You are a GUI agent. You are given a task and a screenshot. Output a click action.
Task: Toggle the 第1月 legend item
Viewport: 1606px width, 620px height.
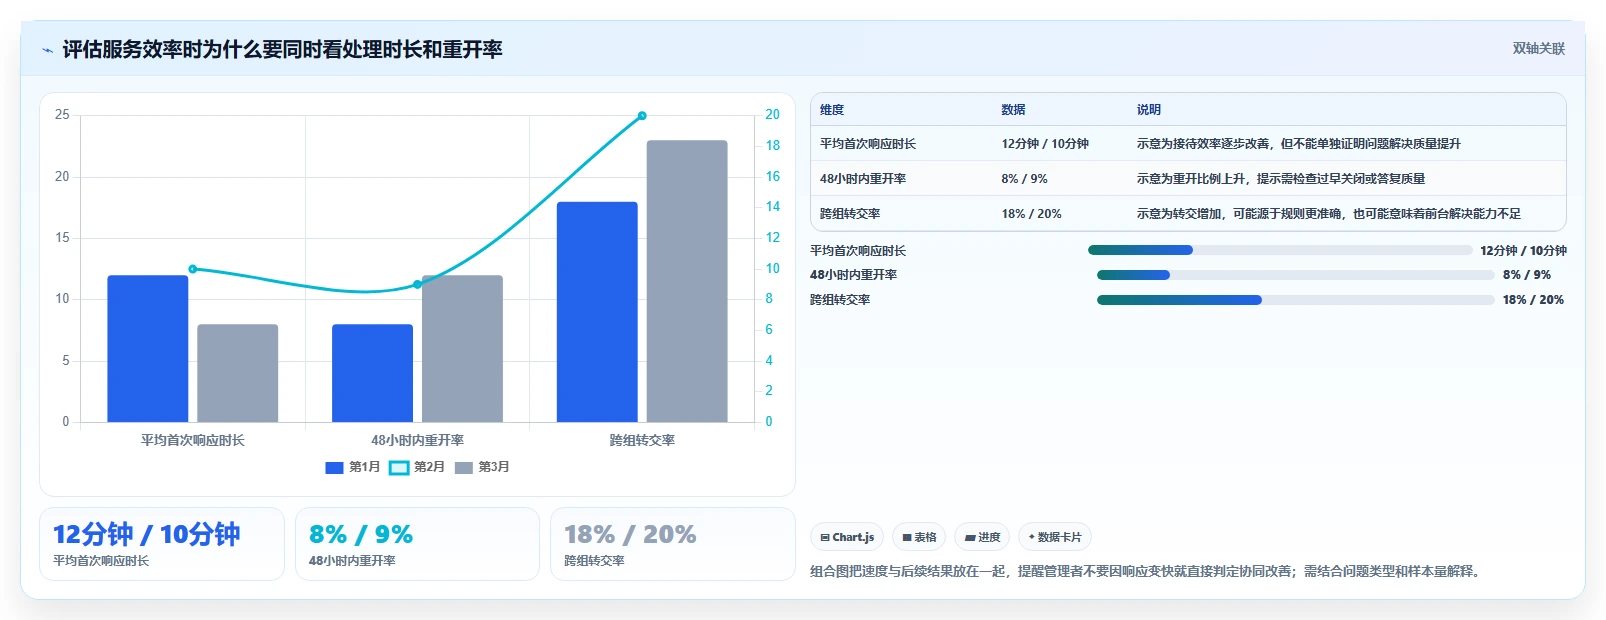353,467
